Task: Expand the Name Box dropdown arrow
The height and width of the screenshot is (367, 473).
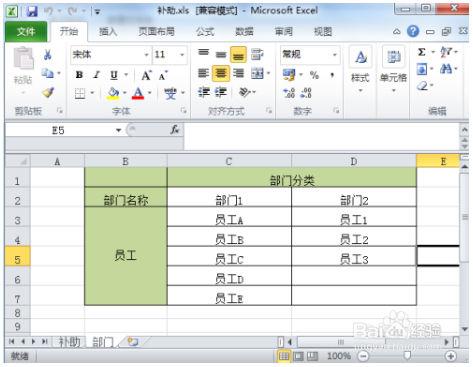Action: 119,130
